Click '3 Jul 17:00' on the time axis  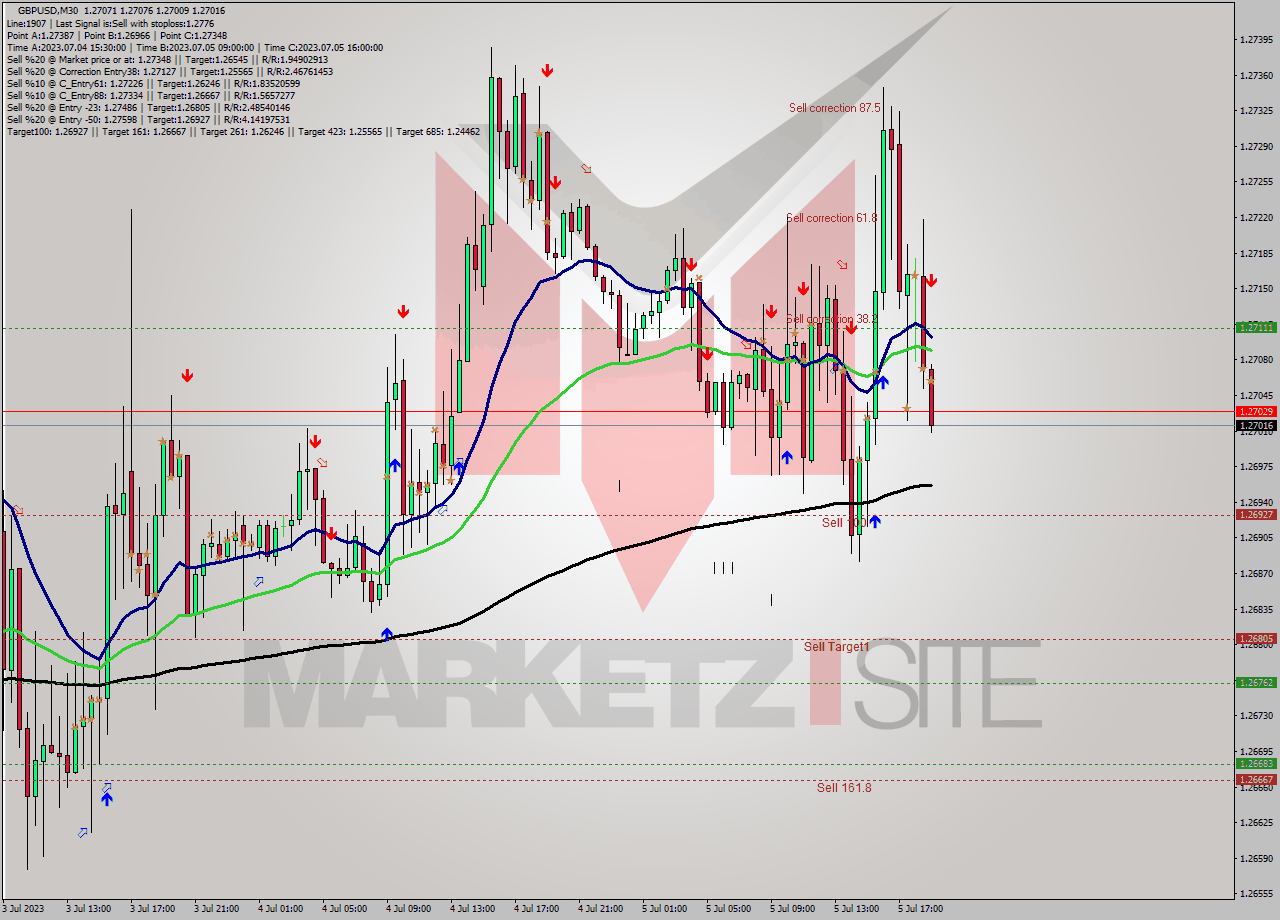click(151, 909)
